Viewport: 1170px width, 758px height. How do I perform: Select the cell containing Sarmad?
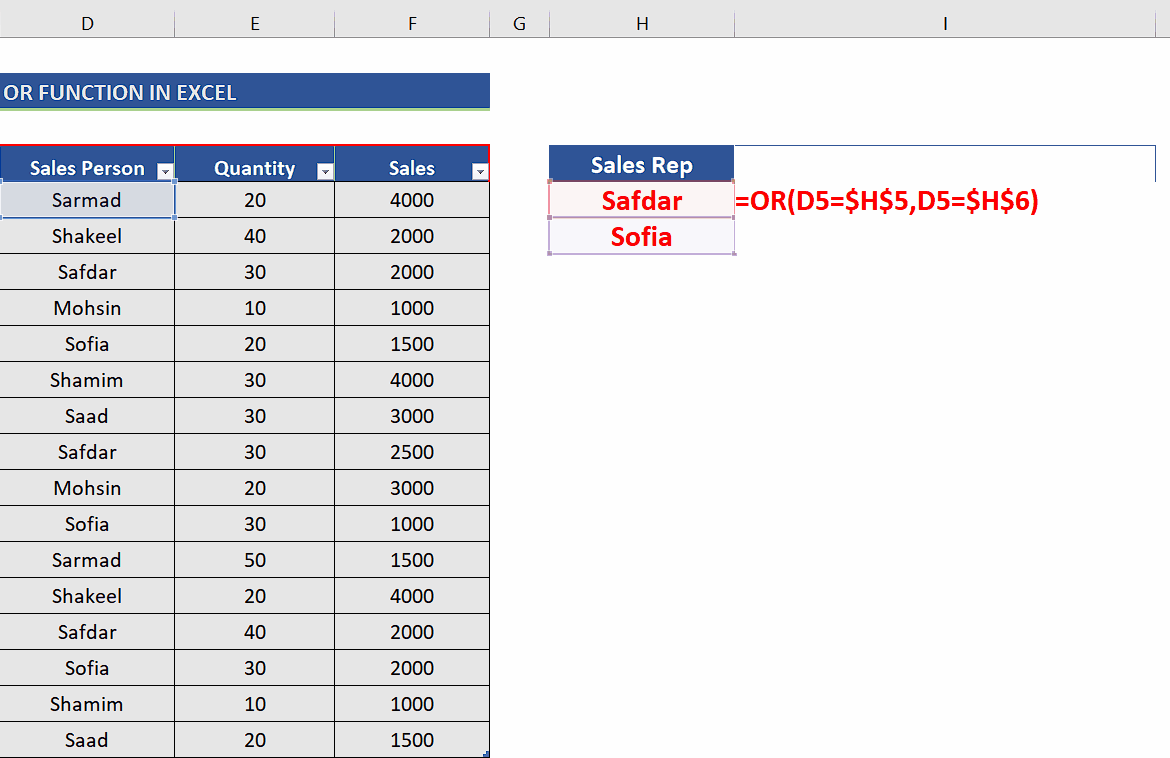87,200
